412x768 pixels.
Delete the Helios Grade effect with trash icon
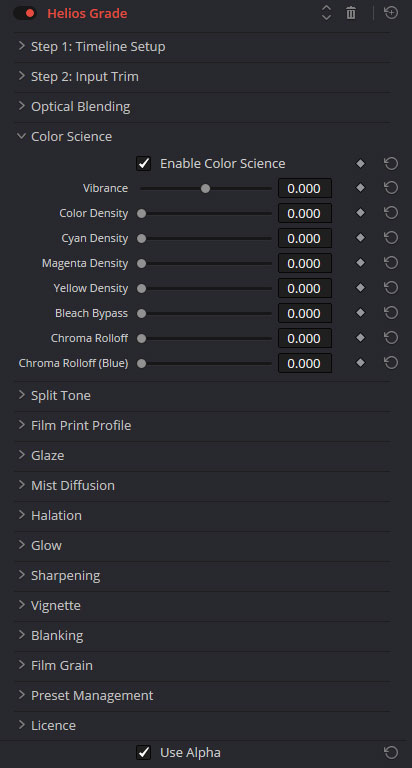351,13
